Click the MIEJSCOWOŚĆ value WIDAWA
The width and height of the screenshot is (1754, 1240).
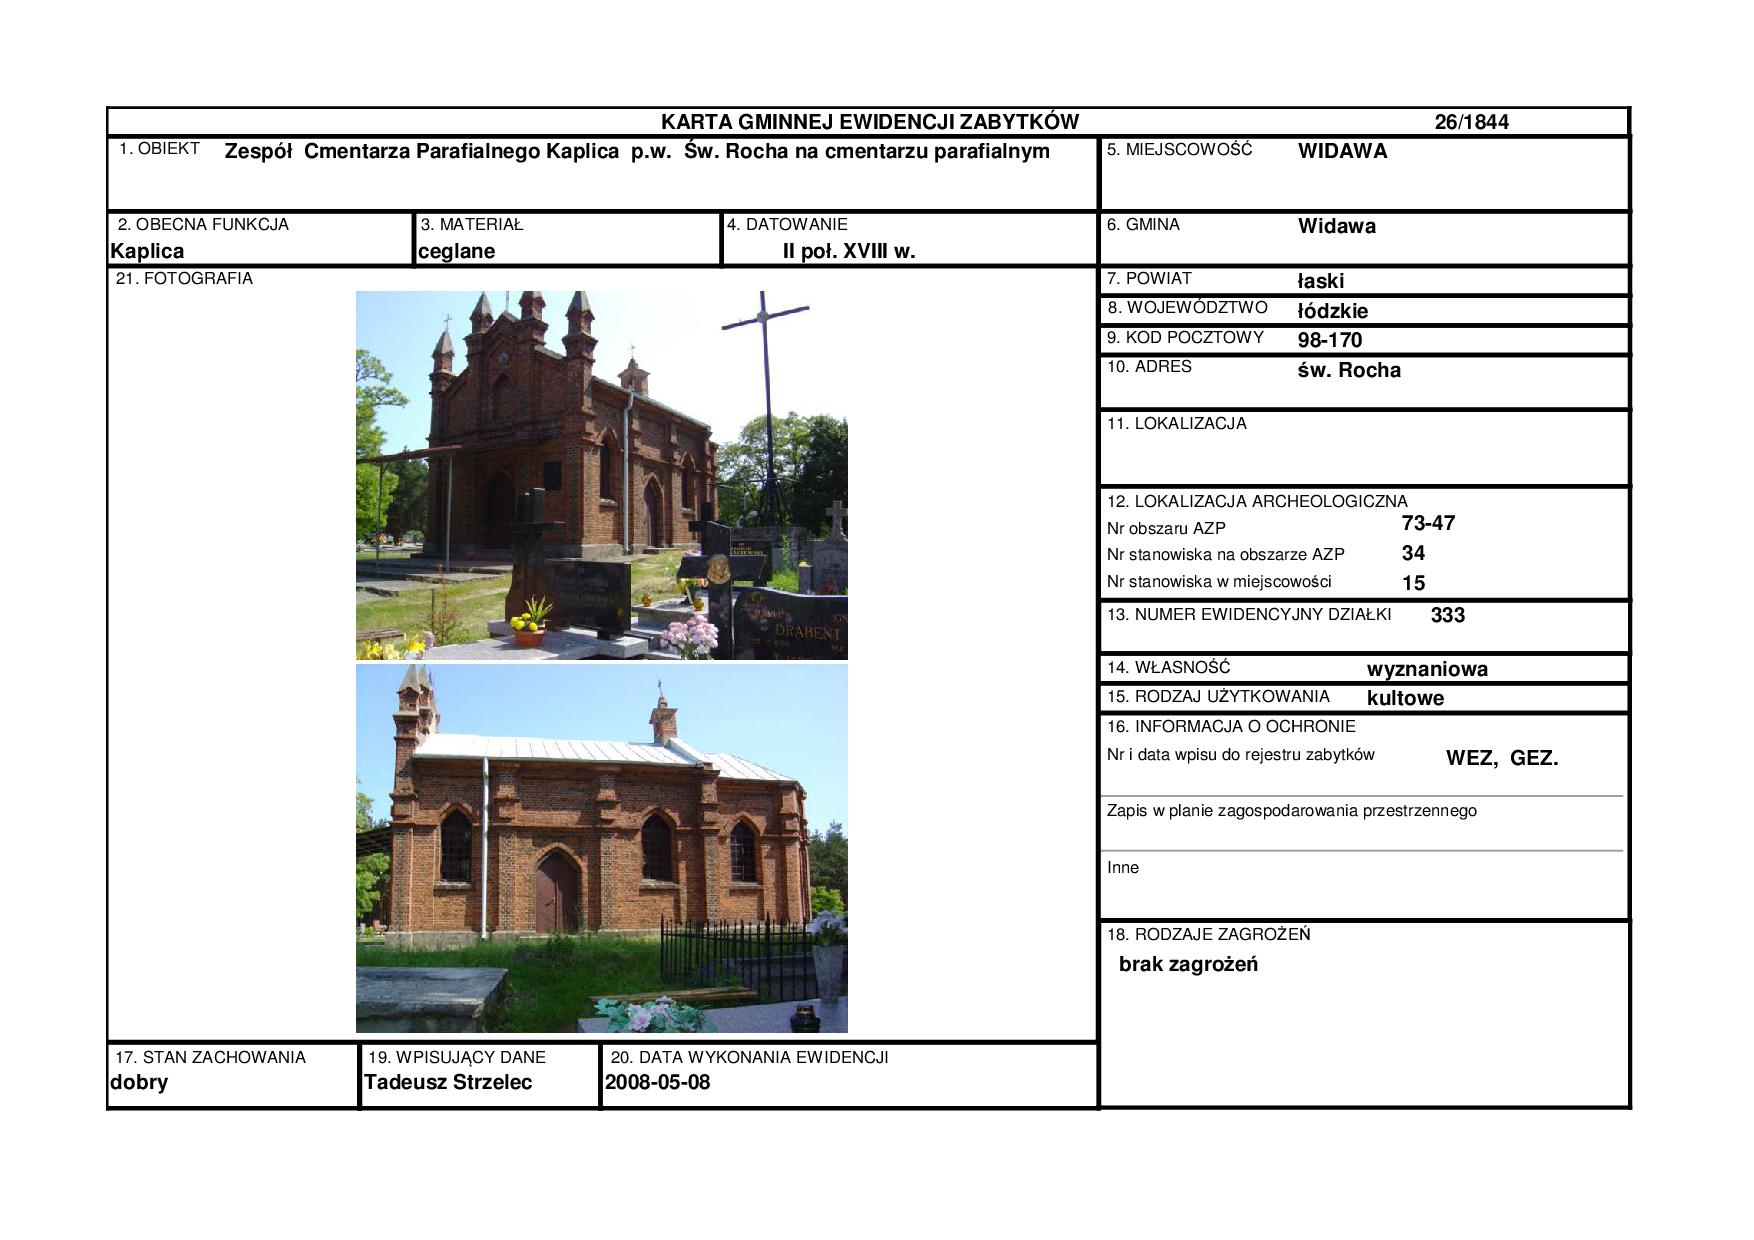click(1342, 151)
